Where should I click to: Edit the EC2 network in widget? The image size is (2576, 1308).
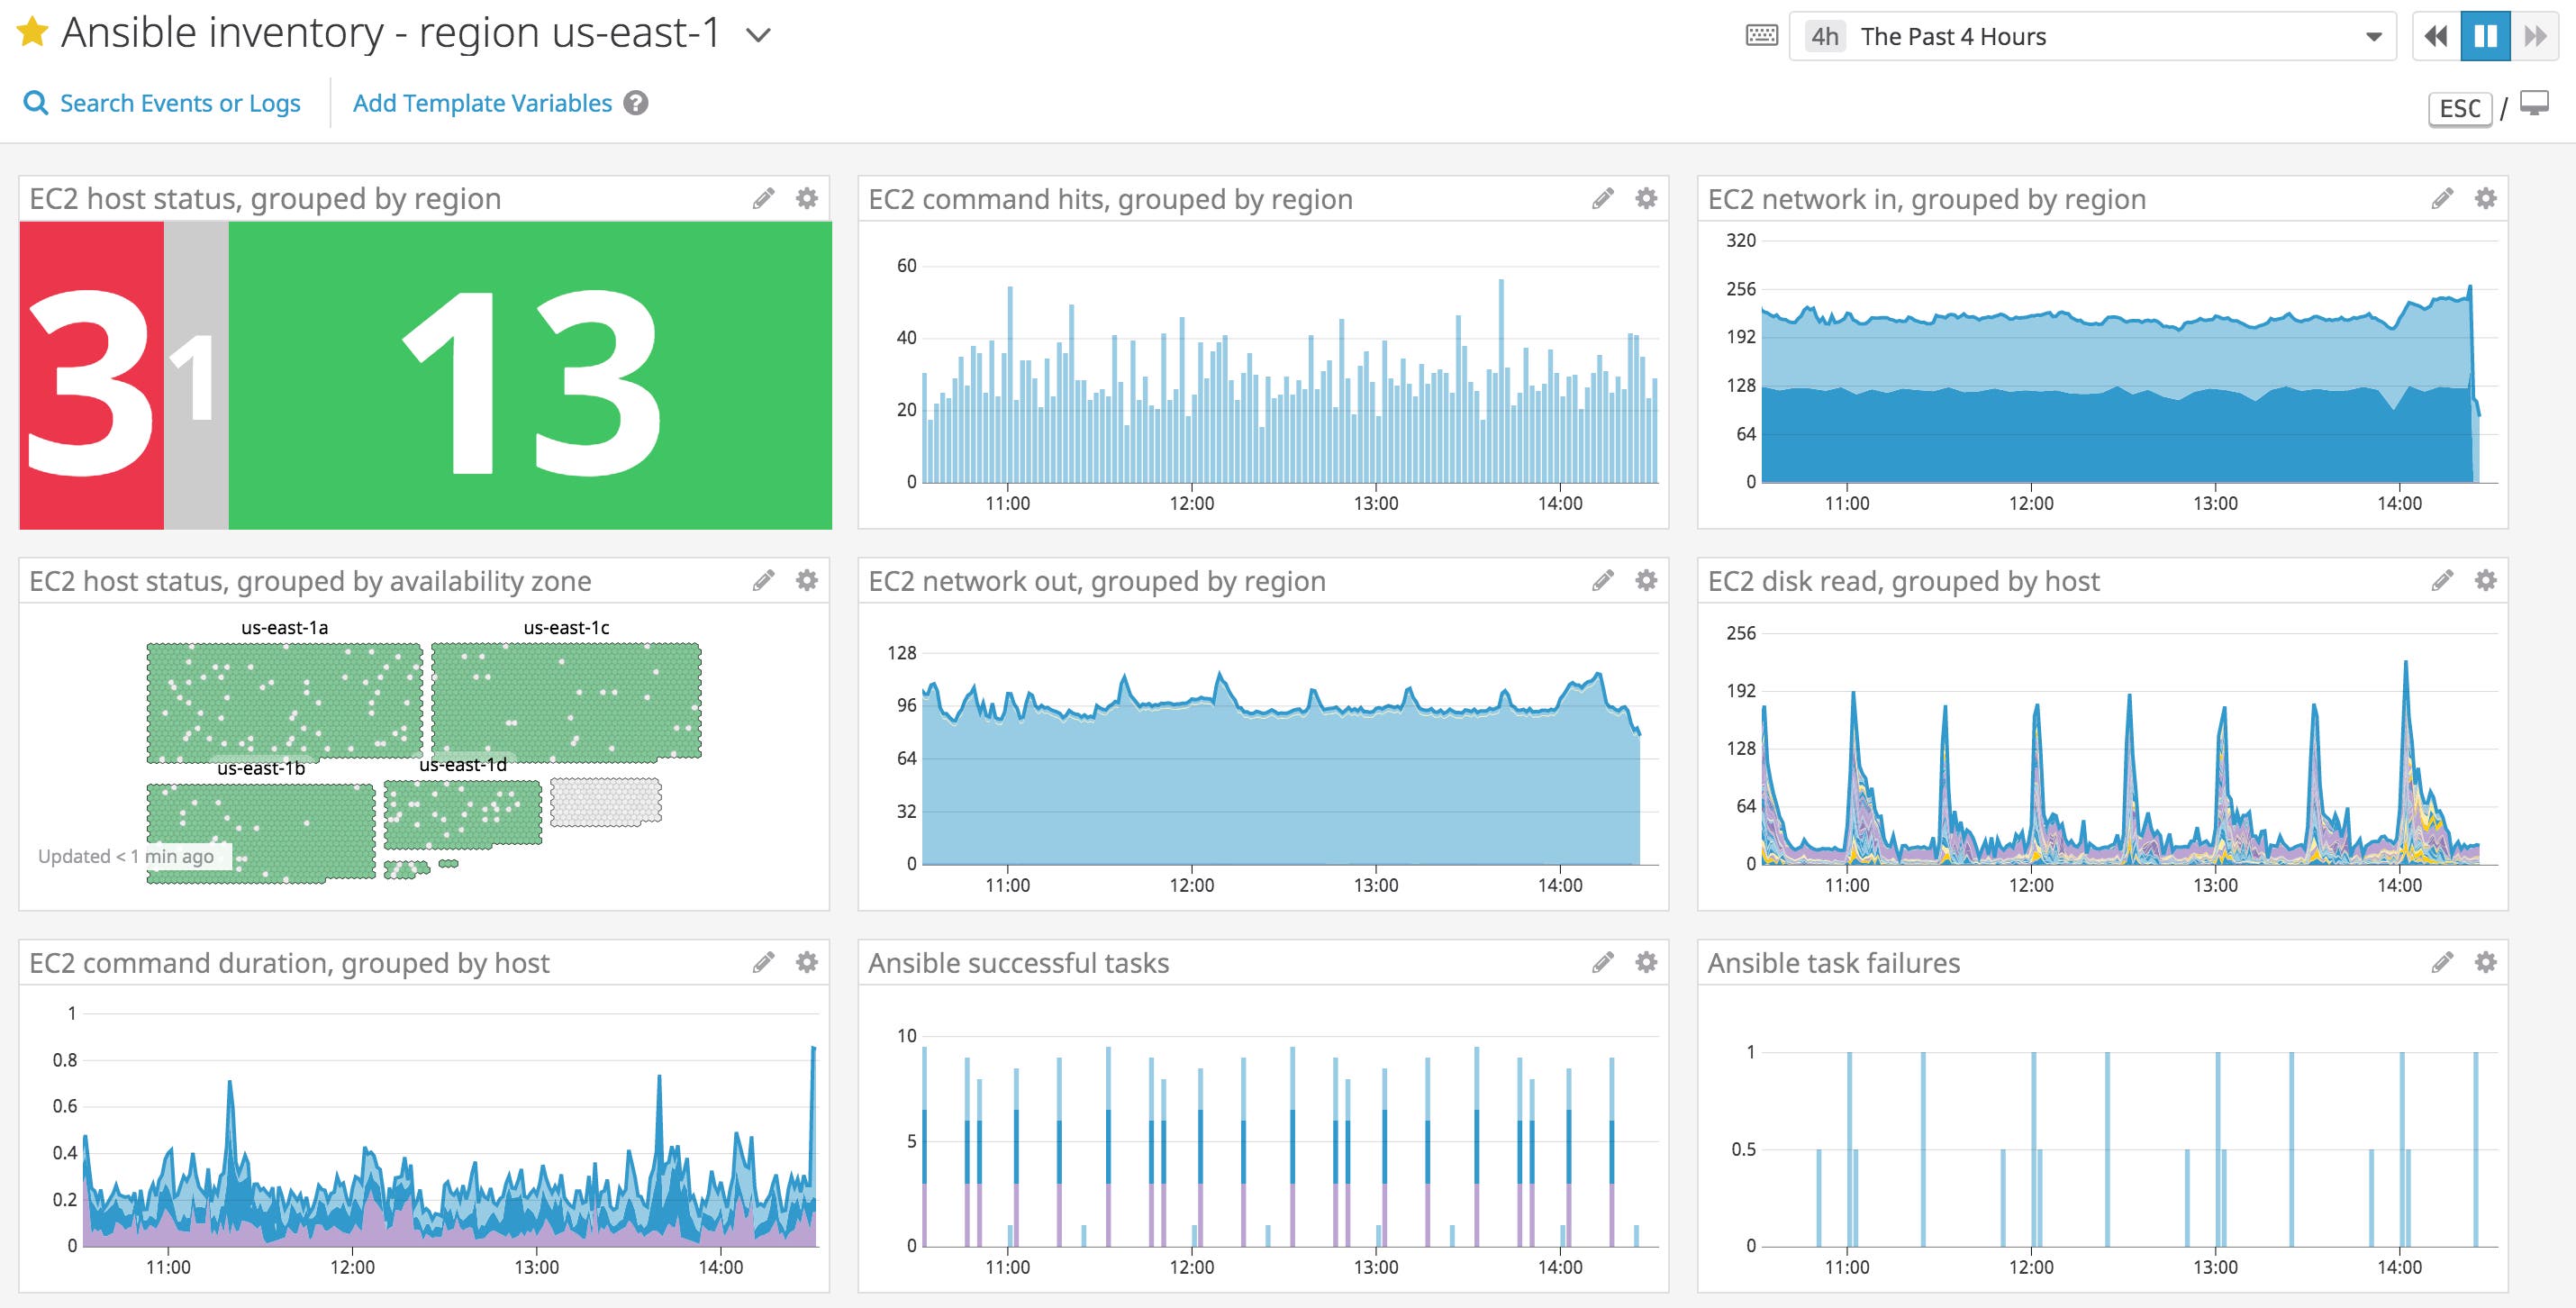coord(2441,198)
